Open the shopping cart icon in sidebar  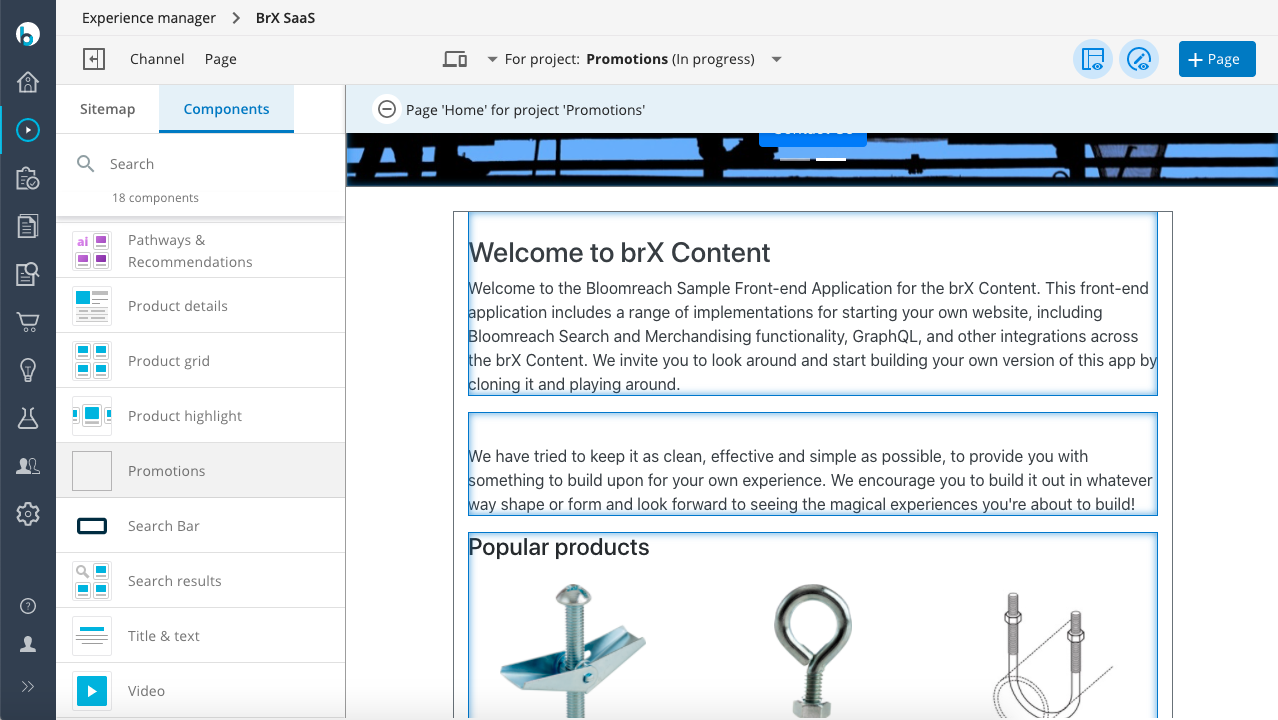(28, 322)
